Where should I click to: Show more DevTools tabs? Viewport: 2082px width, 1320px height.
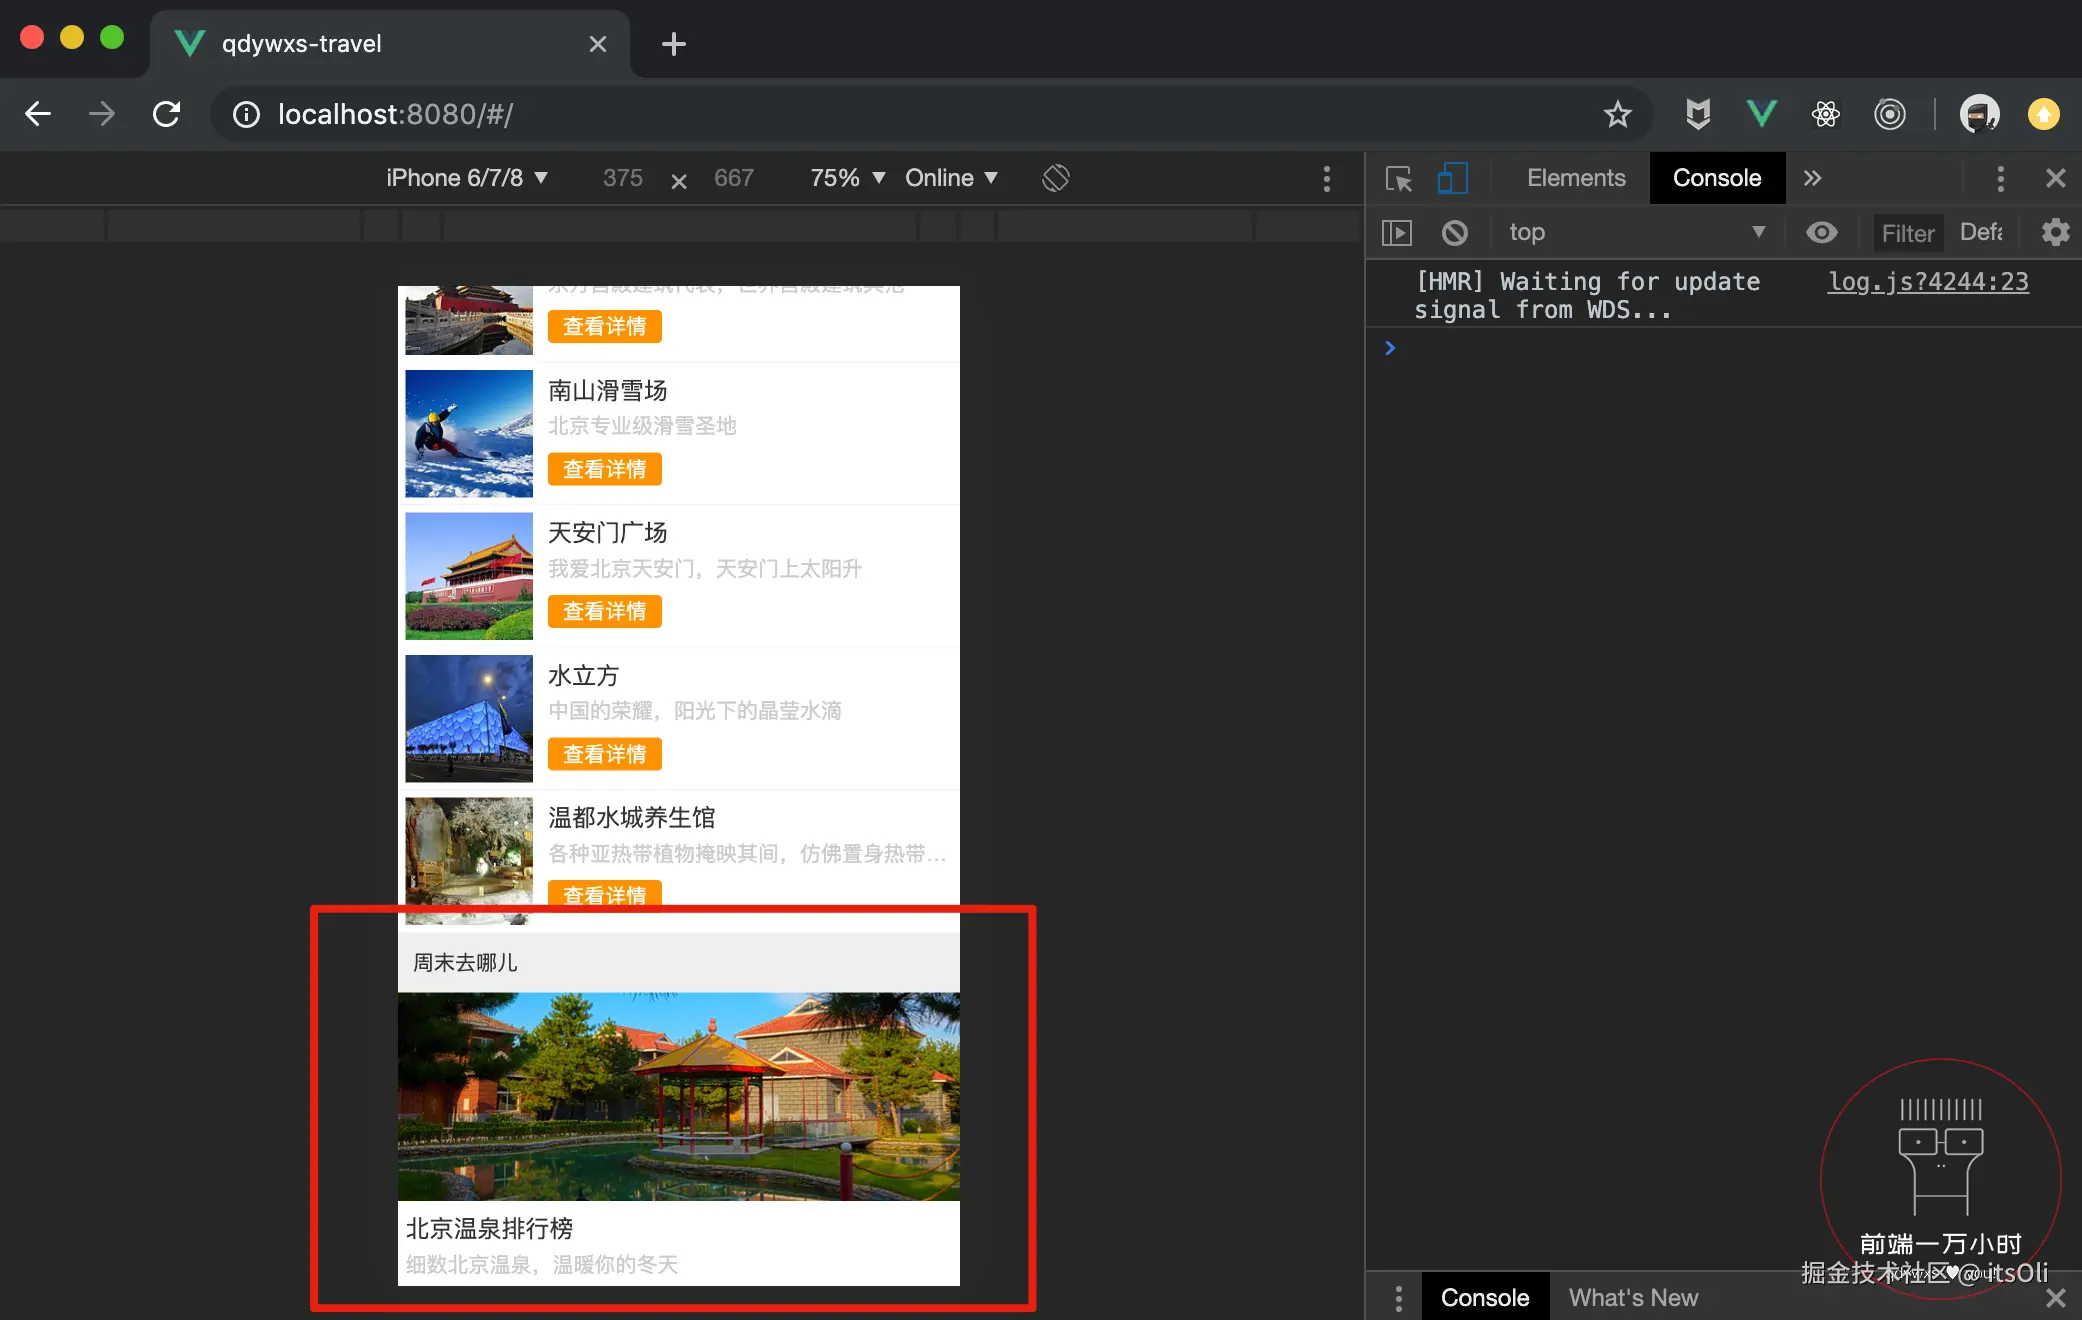point(1812,178)
